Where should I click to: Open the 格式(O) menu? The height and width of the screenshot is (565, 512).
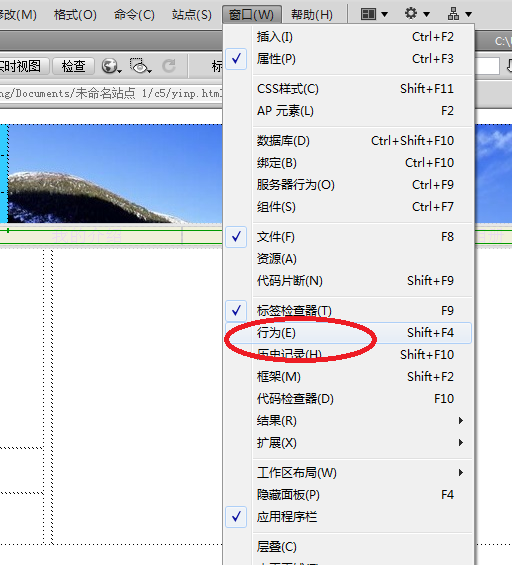click(75, 14)
